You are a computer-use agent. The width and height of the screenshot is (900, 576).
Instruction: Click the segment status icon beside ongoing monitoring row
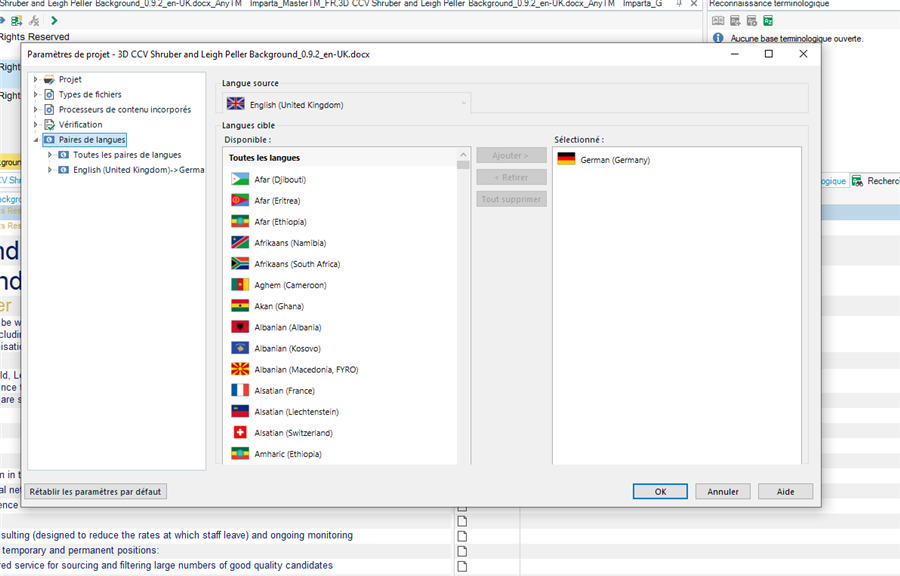point(462,536)
